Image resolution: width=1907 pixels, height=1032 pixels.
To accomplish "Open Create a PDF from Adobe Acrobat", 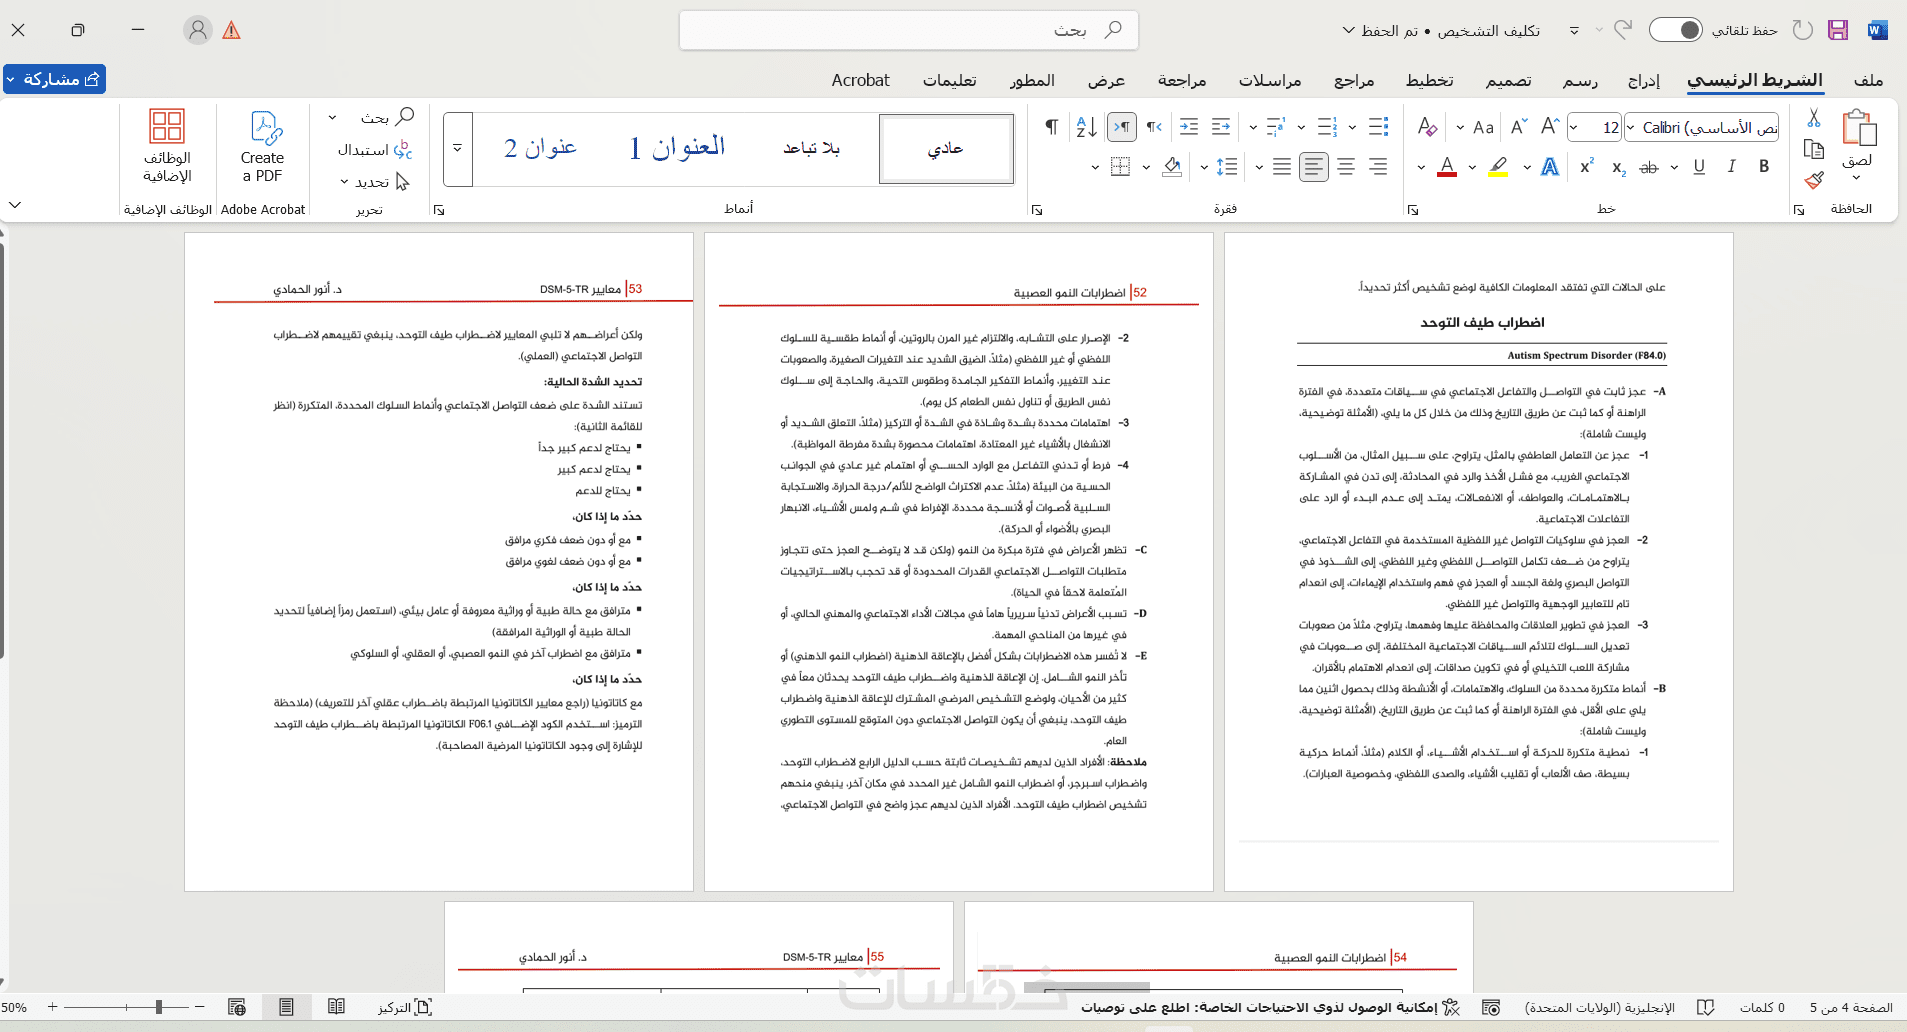I will tap(263, 147).
